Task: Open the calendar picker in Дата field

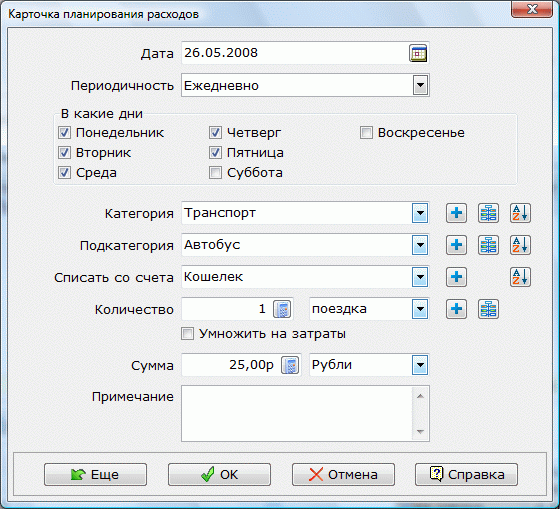Action: click(418, 54)
